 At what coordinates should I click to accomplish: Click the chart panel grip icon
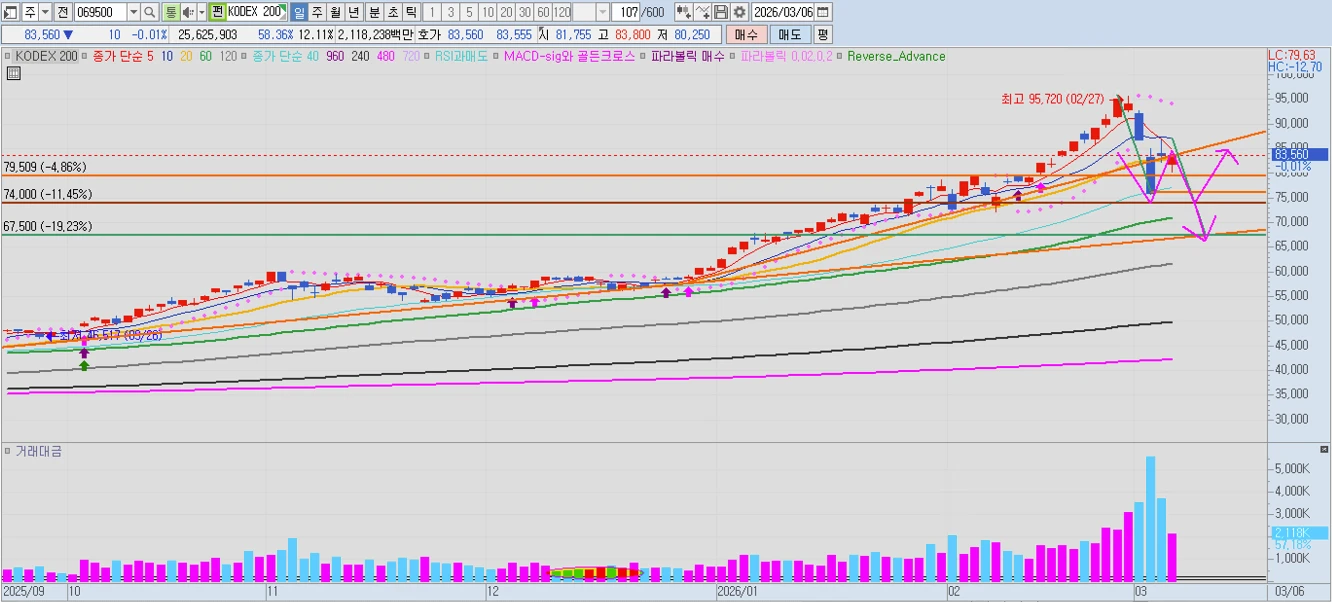13,73
